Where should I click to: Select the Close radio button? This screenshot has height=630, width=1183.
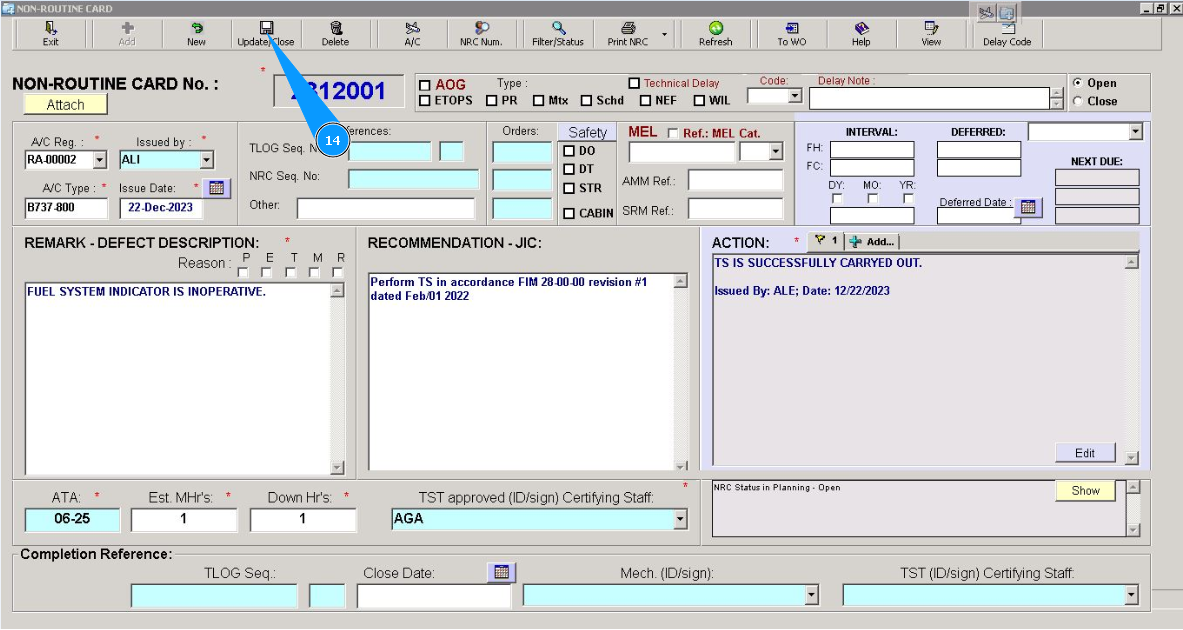(x=1077, y=101)
